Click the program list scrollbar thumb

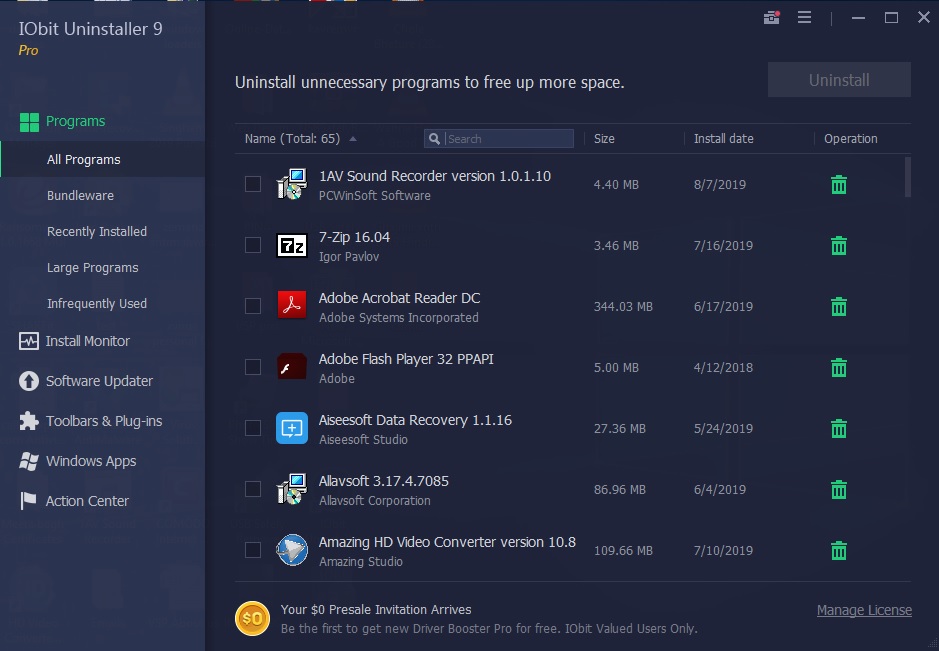click(908, 177)
